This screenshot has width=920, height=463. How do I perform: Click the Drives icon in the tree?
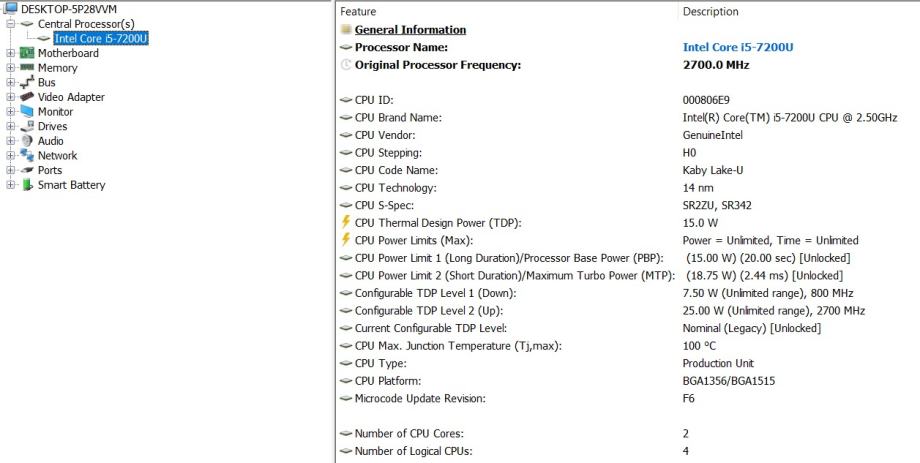(27, 126)
